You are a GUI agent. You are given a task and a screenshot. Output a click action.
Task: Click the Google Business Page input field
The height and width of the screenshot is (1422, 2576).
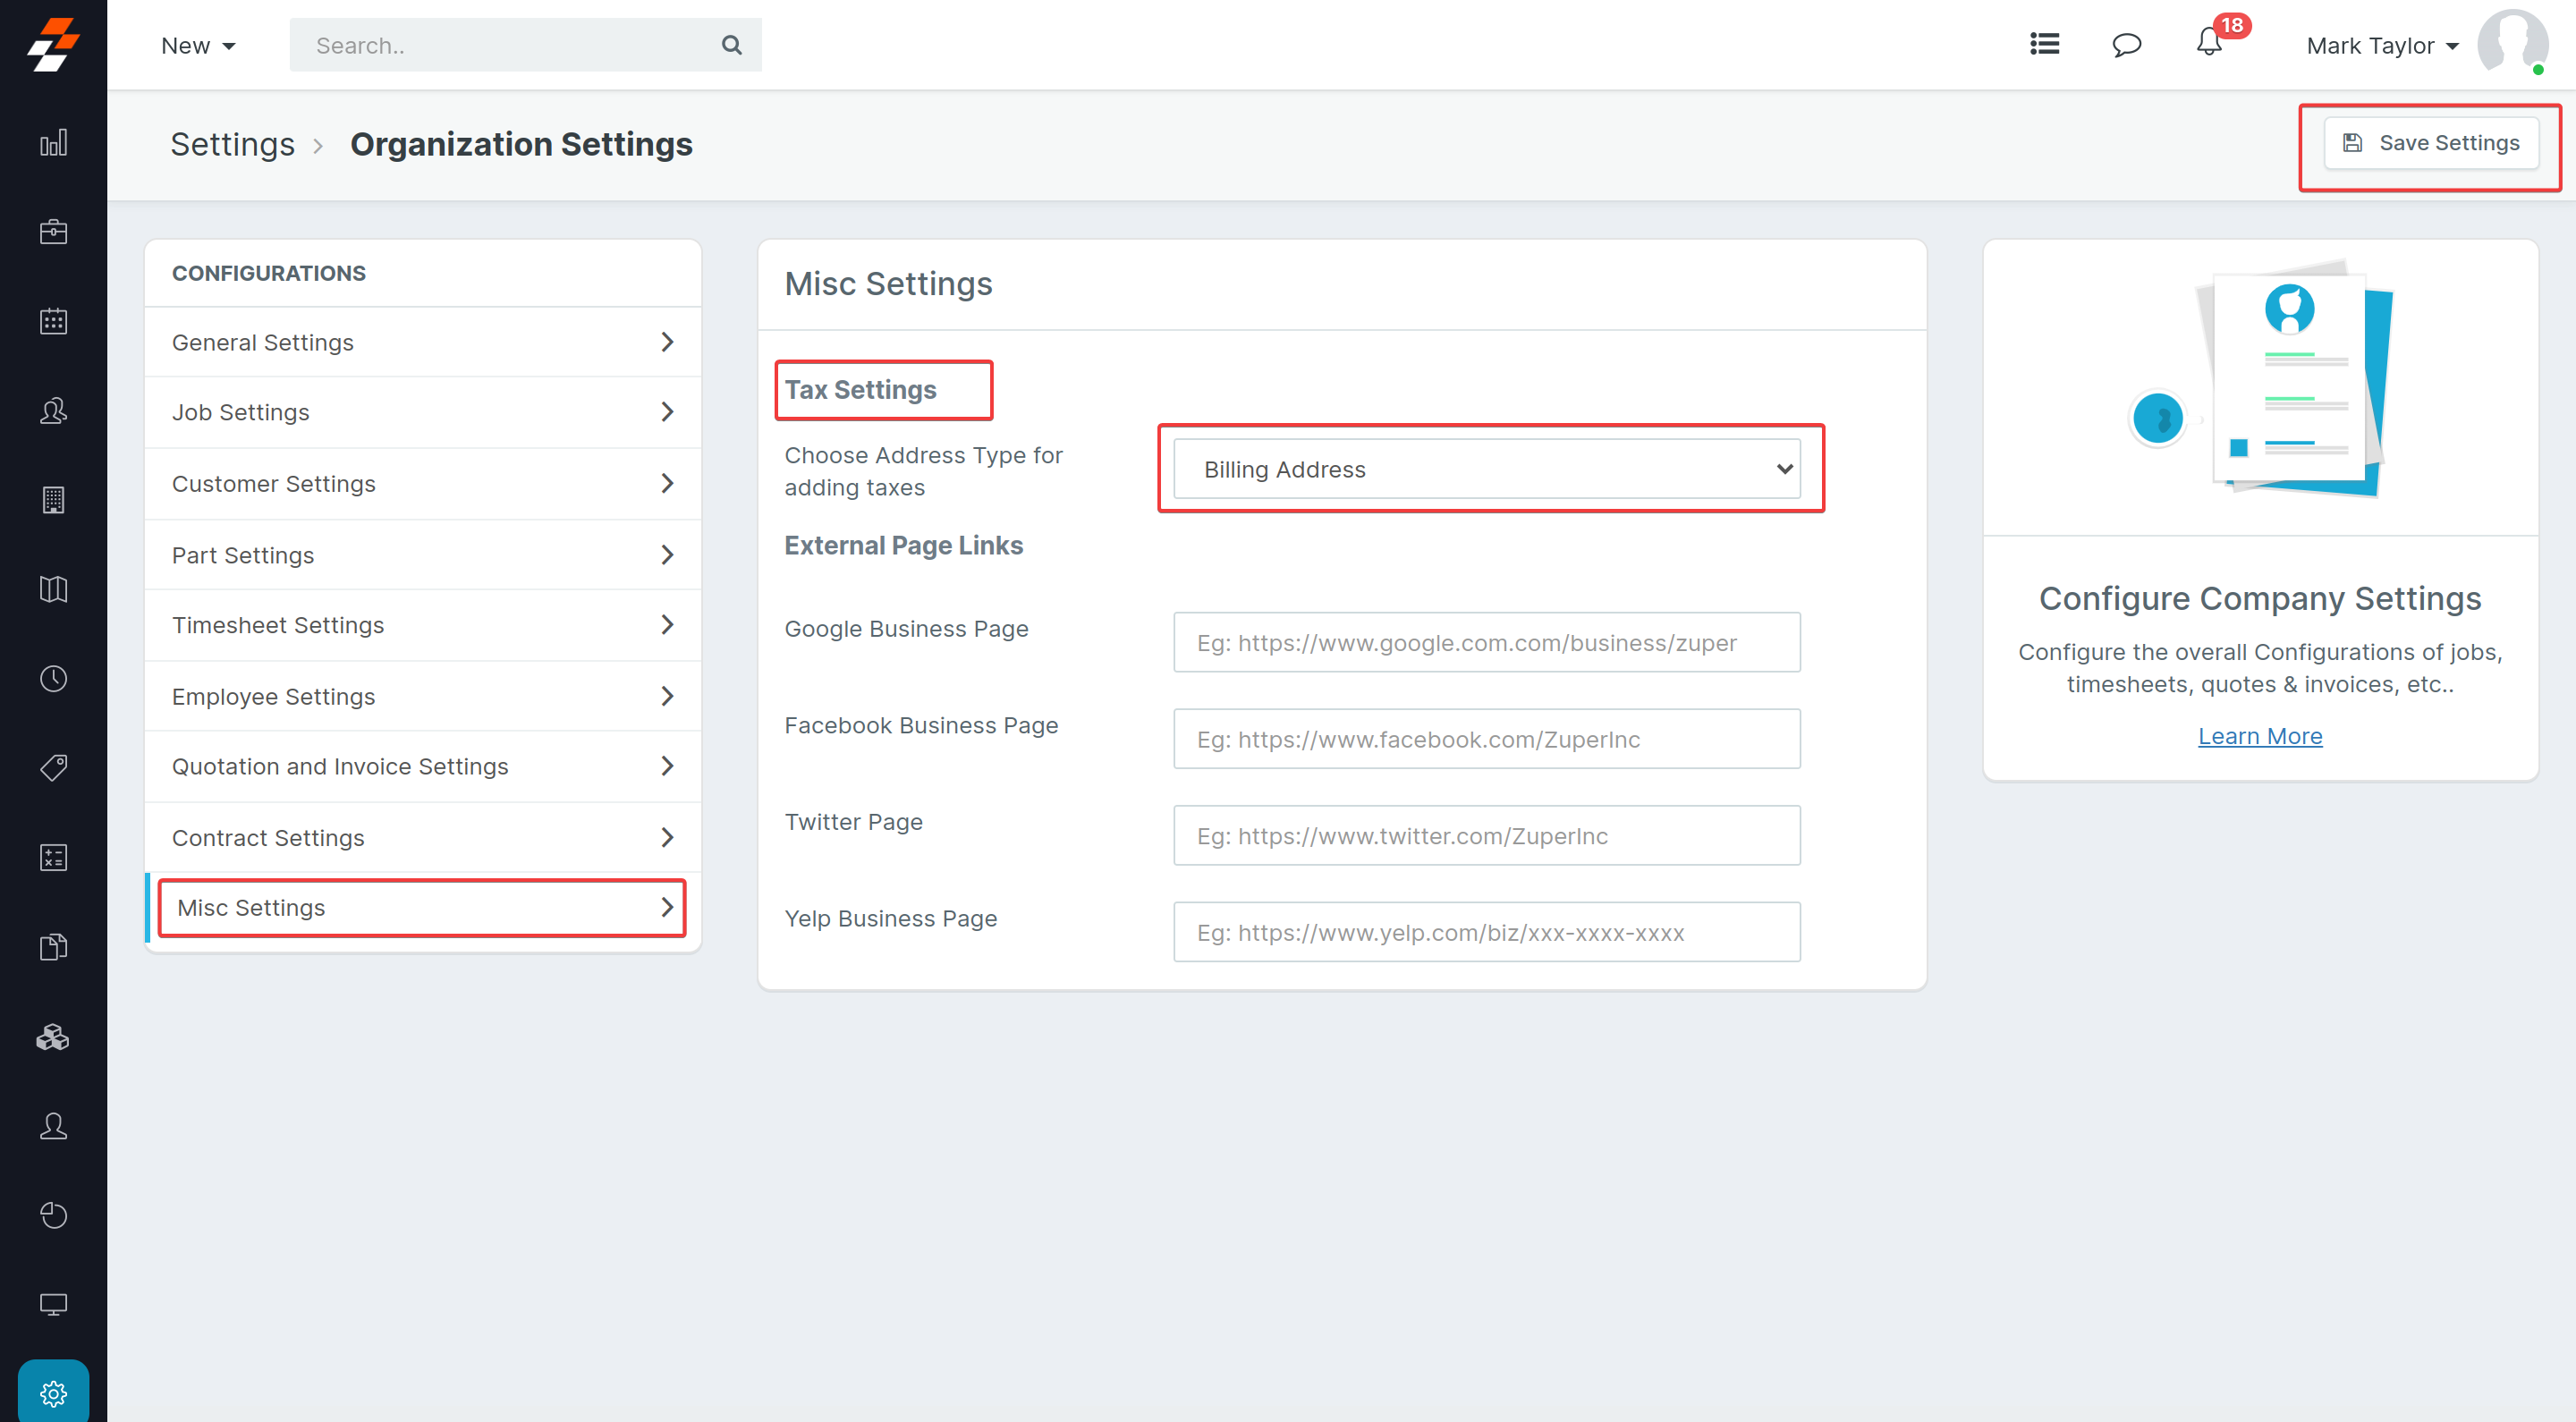coord(1486,643)
